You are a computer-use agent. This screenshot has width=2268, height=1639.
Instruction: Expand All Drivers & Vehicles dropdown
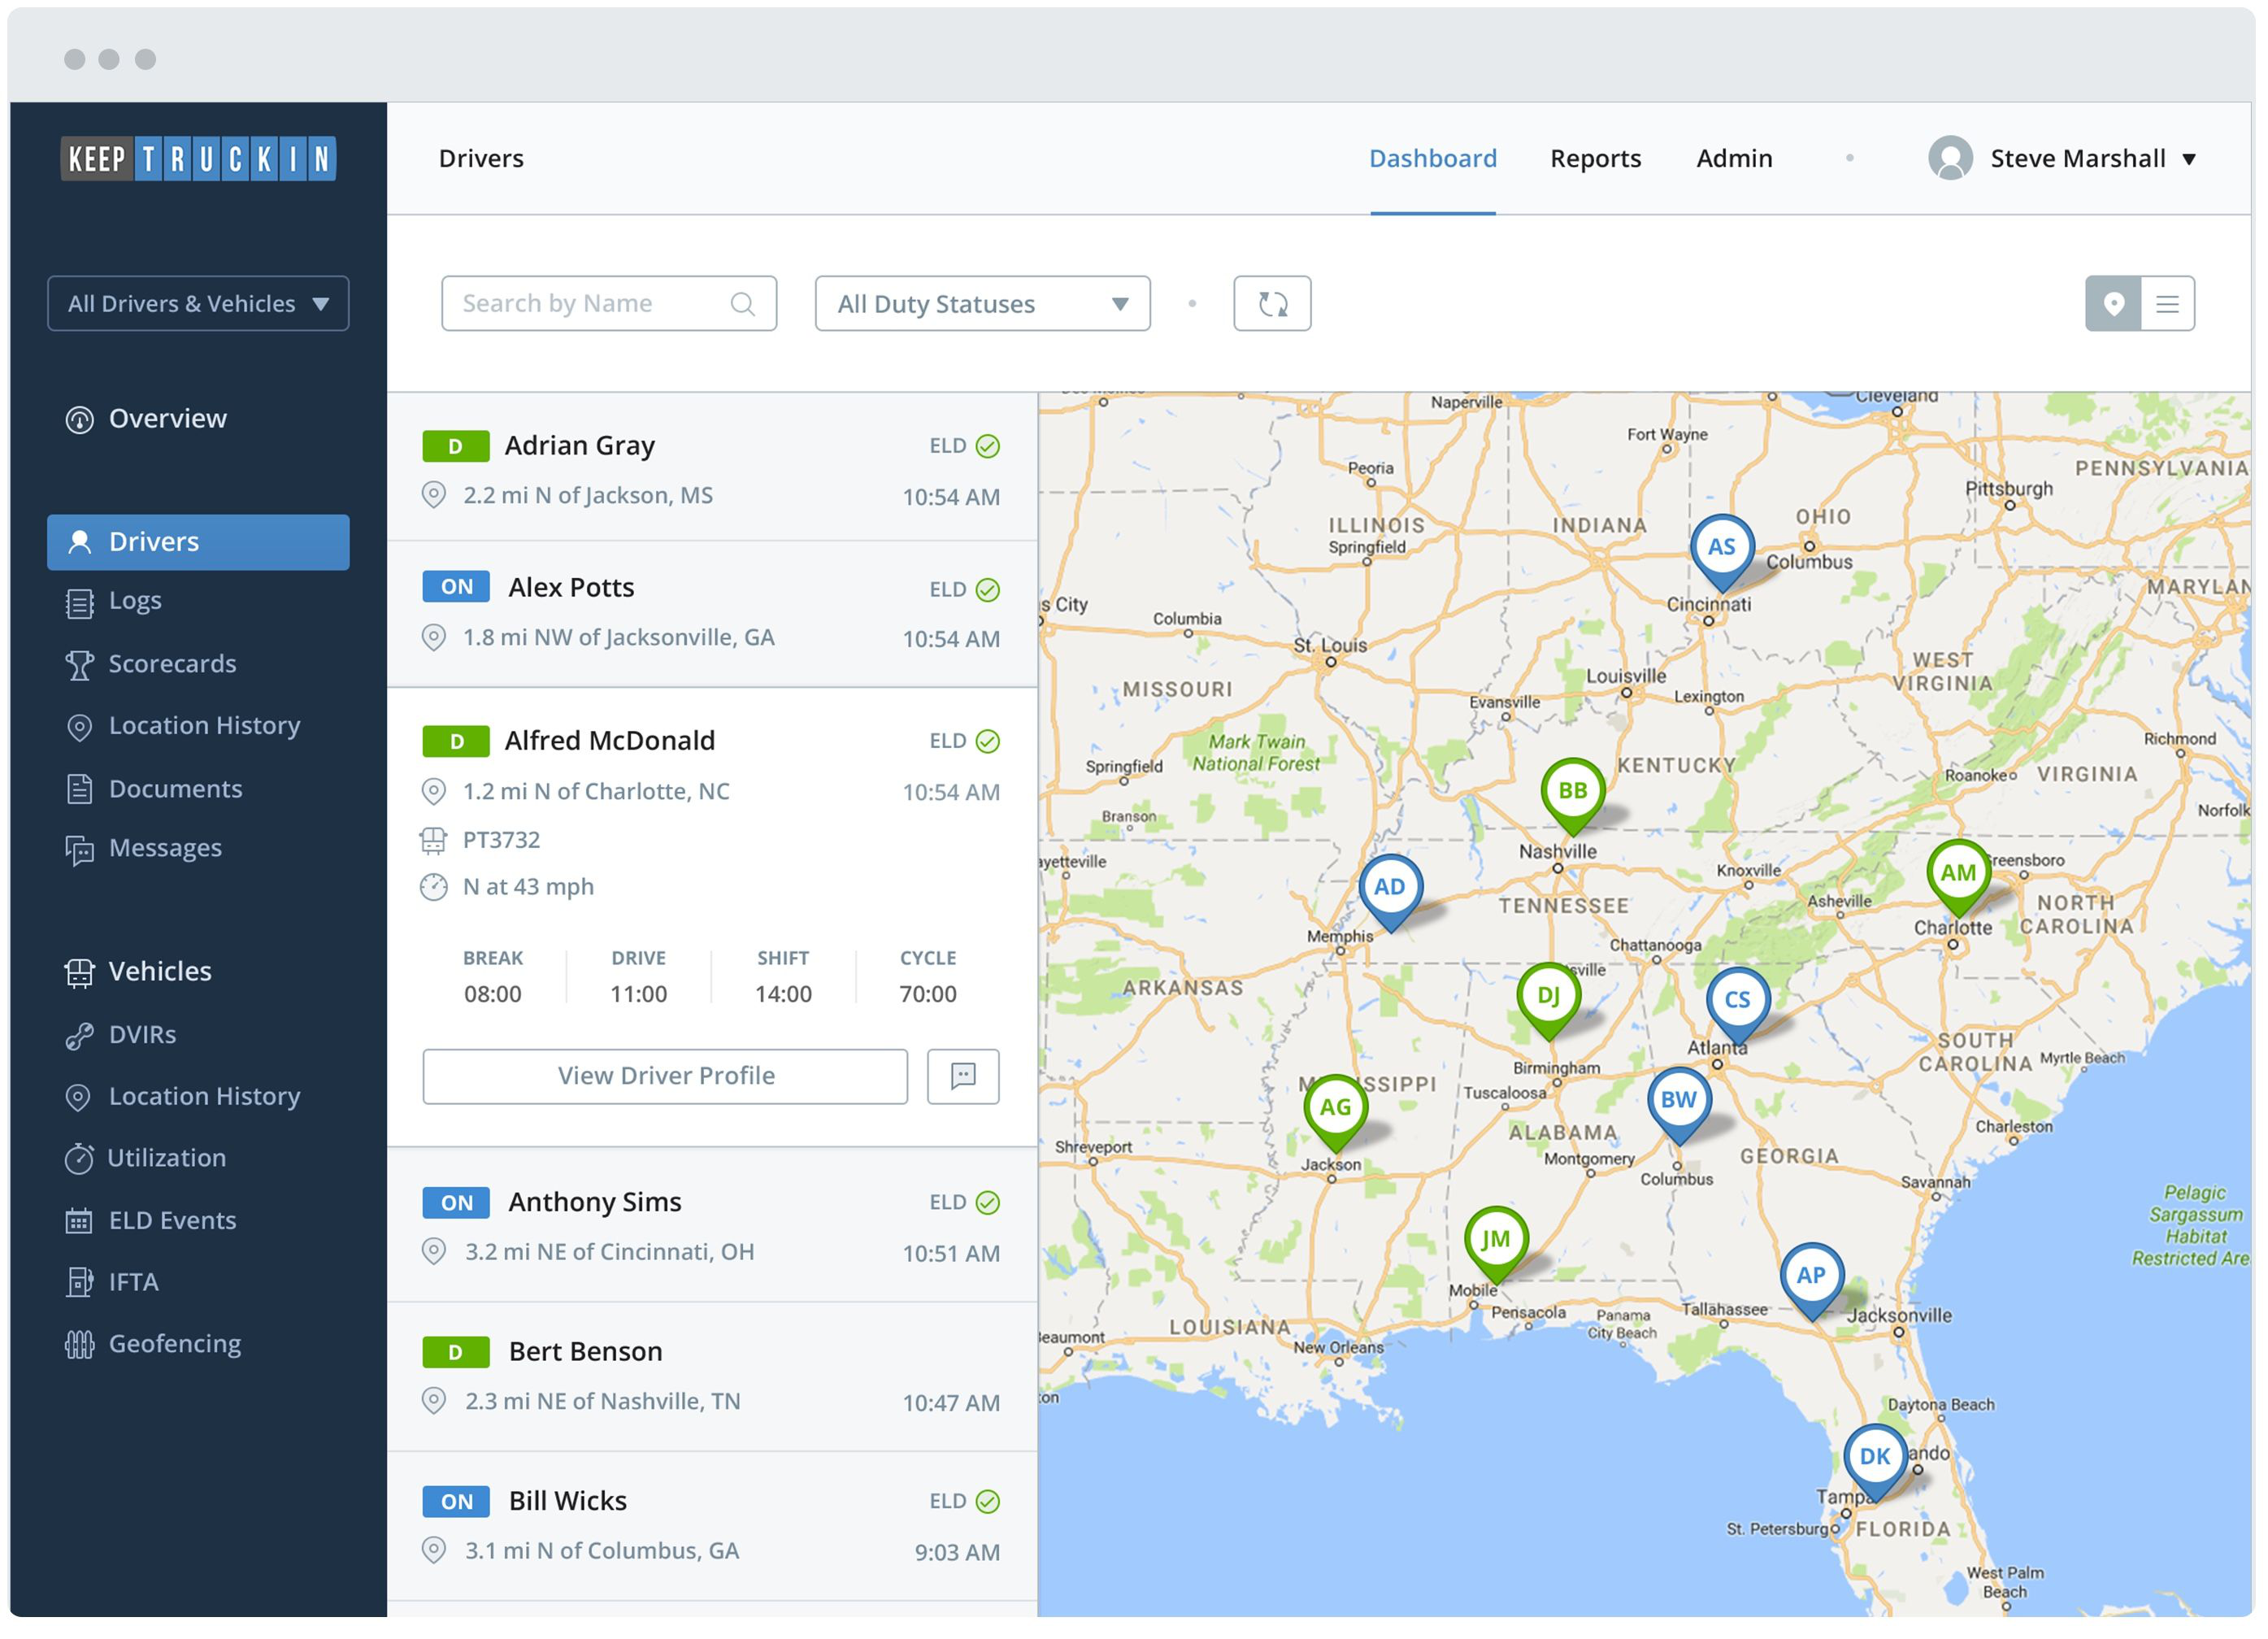coord(198,303)
